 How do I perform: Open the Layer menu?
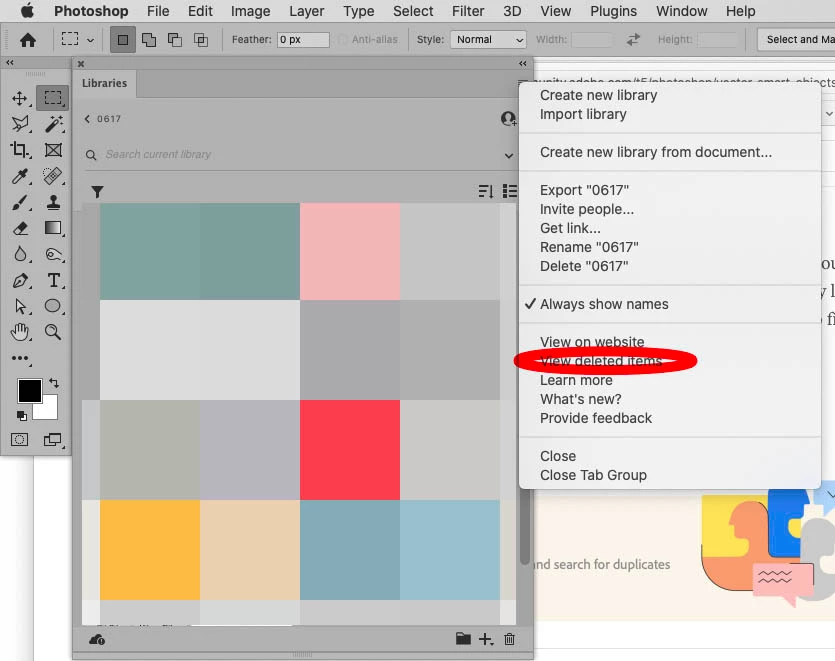pyautogui.click(x=306, y=11)
